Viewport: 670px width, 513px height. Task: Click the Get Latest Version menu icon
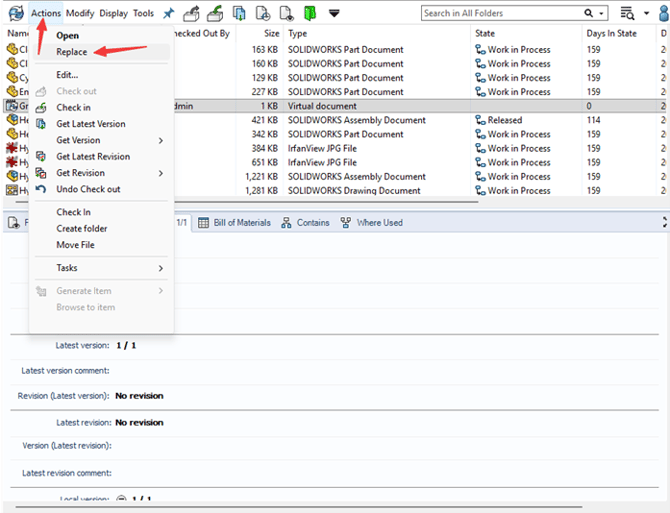tap(41, 124)
